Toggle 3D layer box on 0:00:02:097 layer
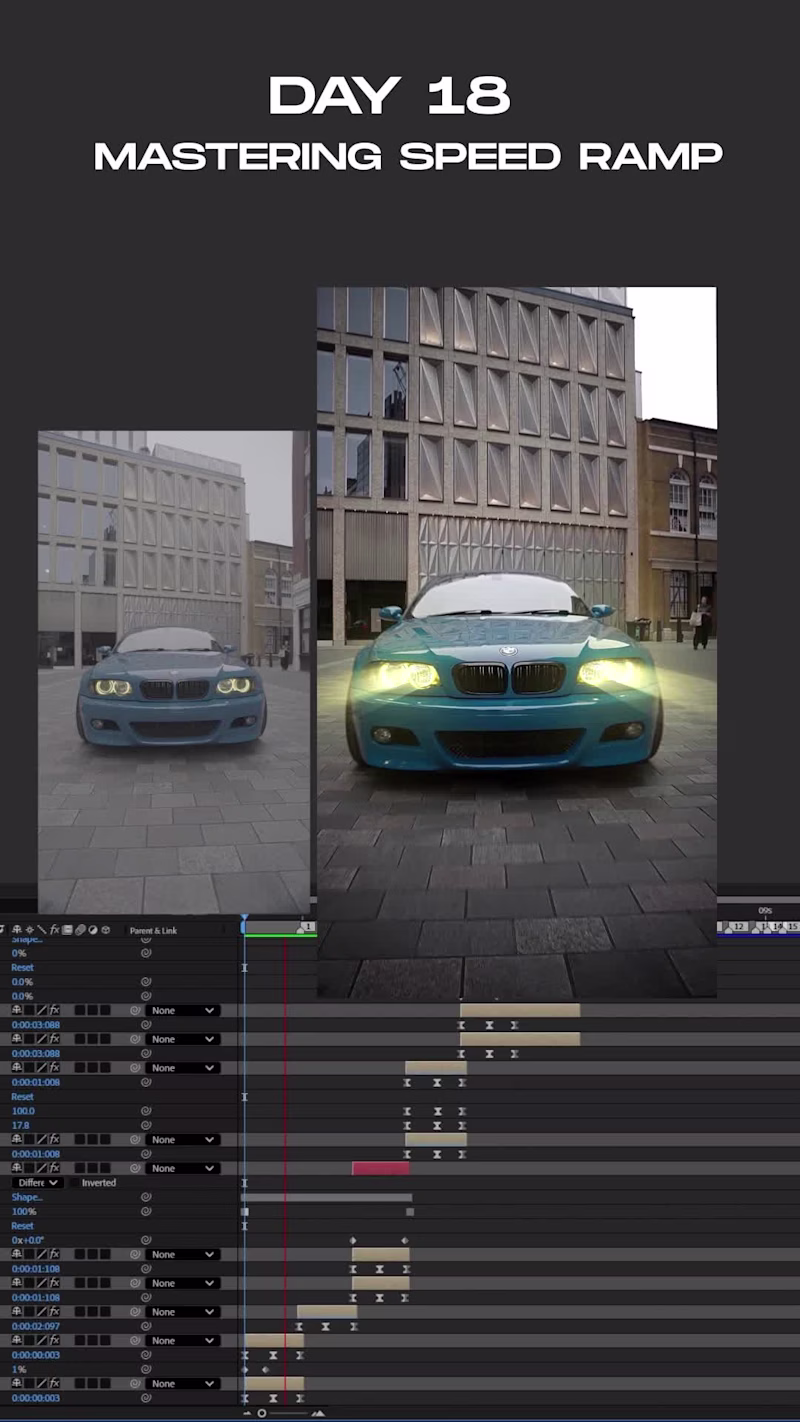800x1422 pixels. tap(105, 1312)
